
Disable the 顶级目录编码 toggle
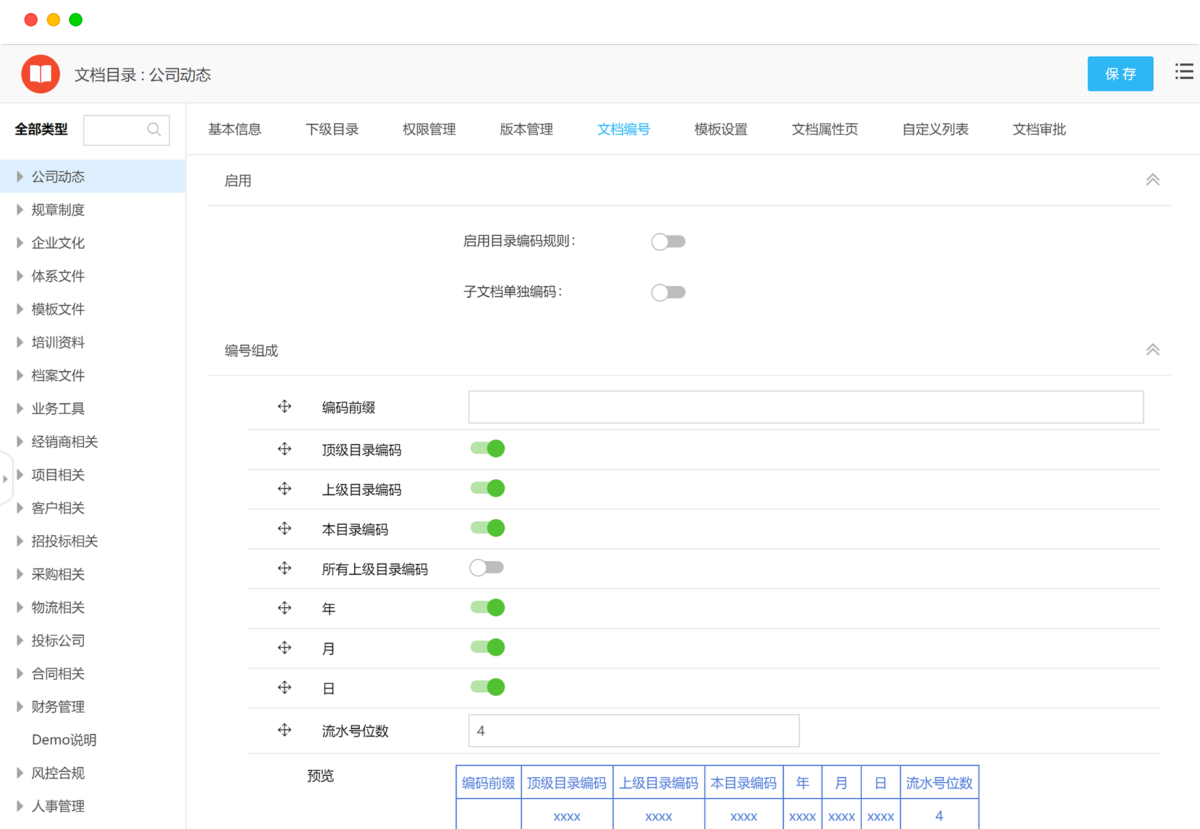(x=487, y=449)
